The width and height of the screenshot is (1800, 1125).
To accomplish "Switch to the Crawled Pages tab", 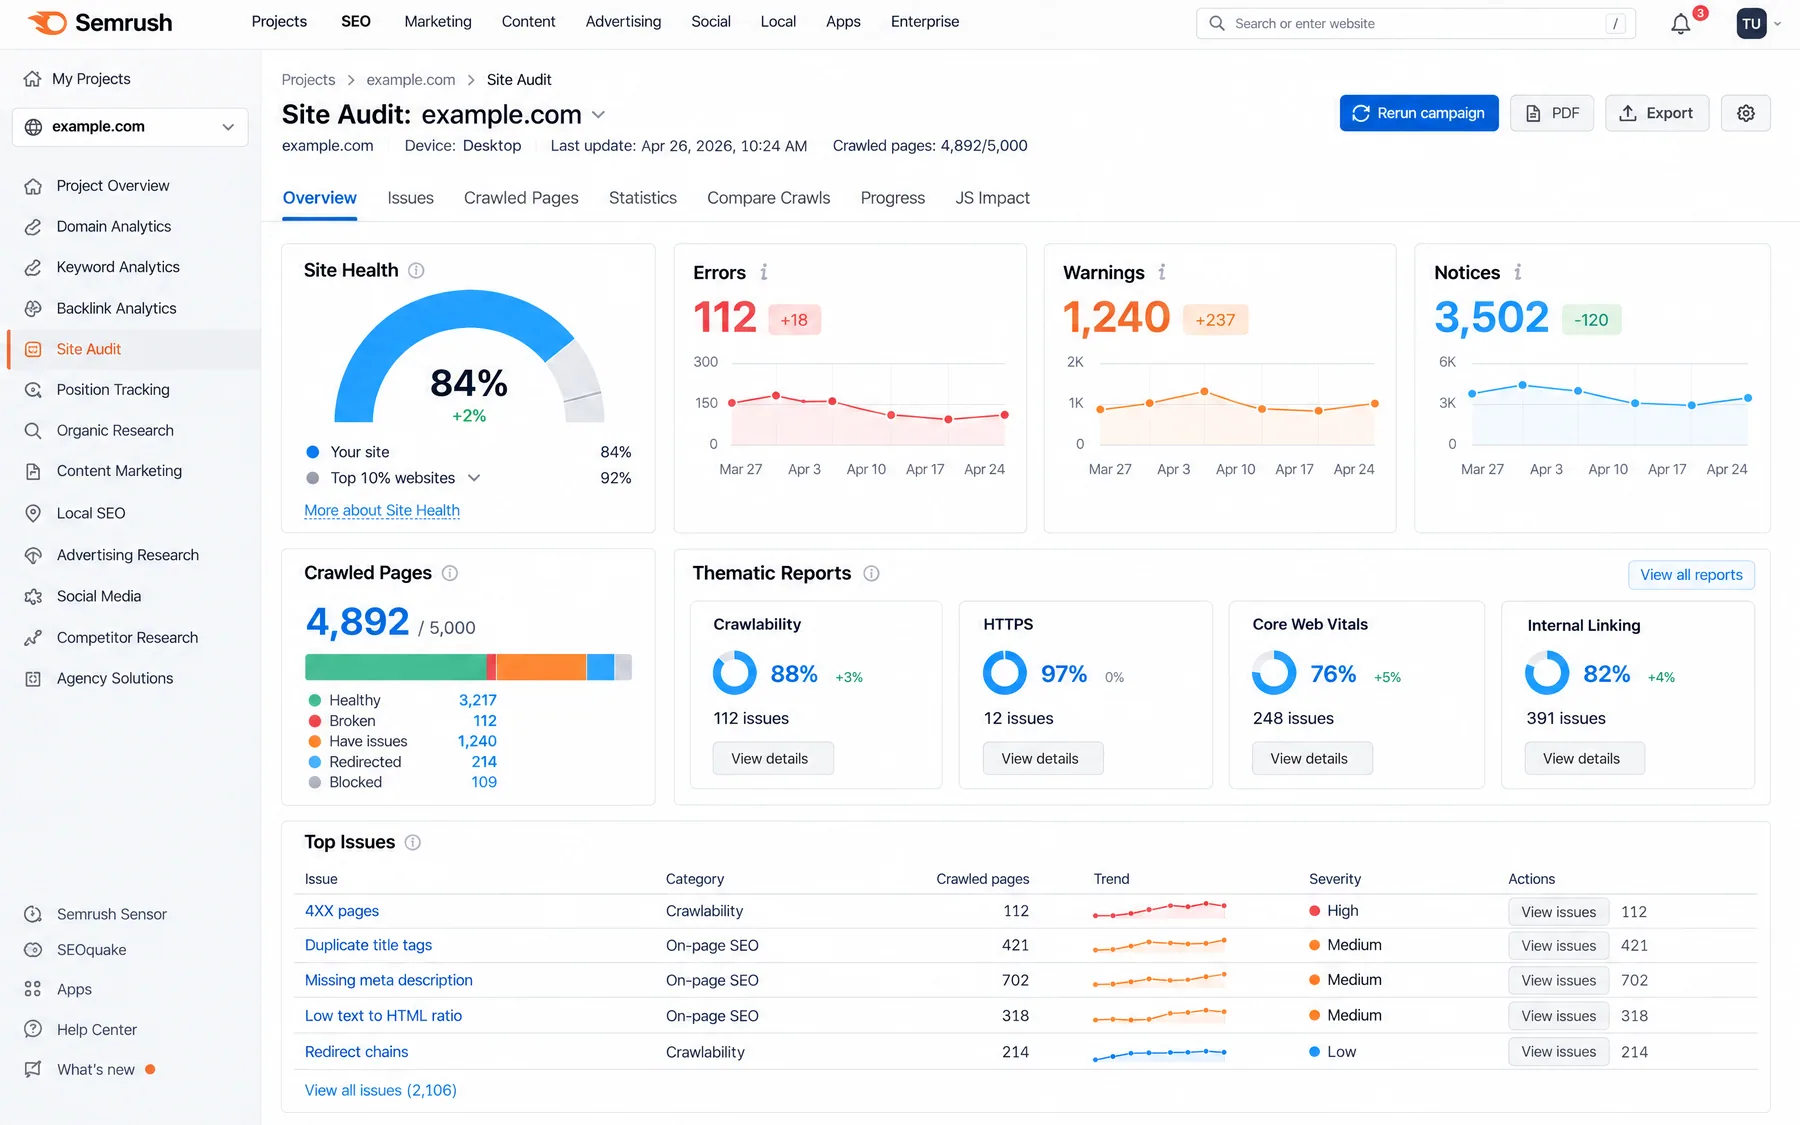I will [x=521, y=198].
